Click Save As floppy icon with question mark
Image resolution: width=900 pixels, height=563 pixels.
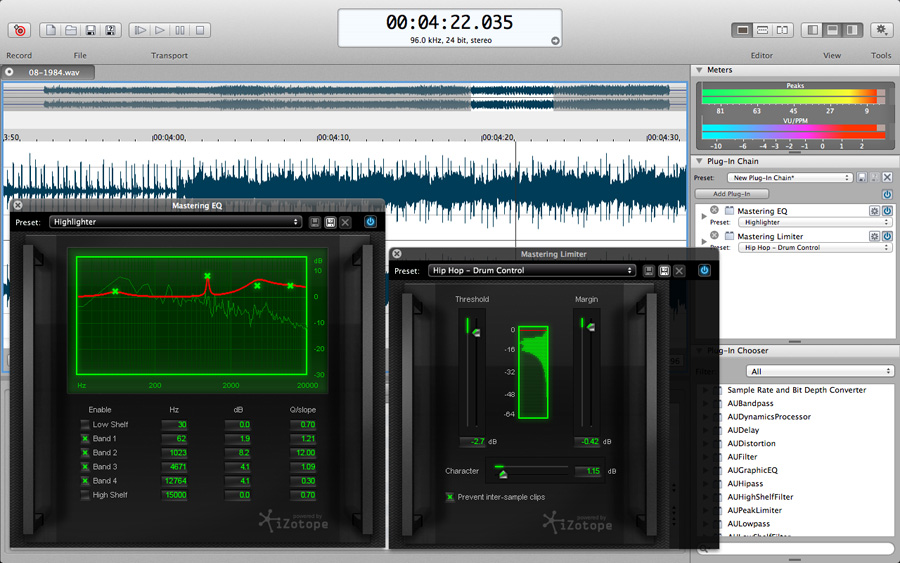click(111, 30)
